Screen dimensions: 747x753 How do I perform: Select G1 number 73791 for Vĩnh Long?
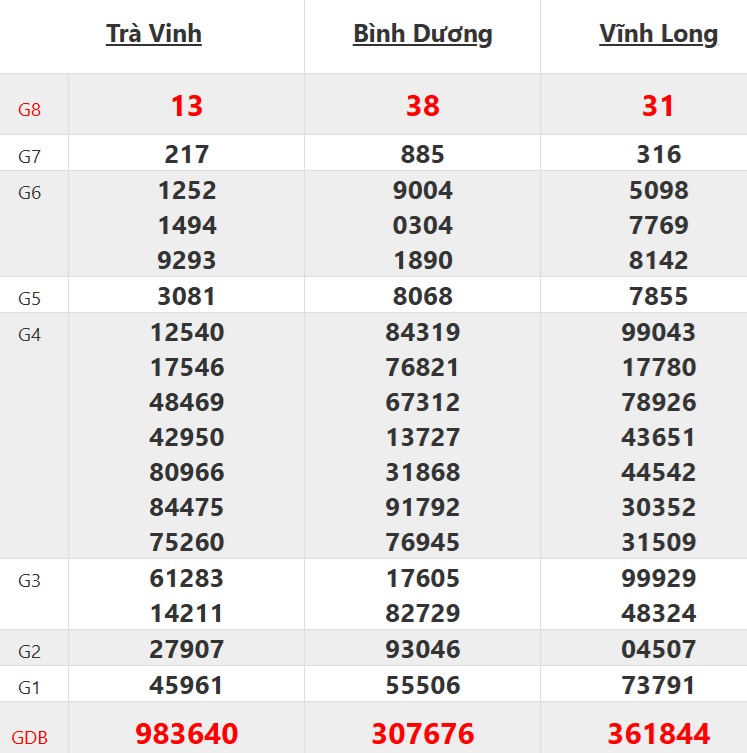point(658,685)
